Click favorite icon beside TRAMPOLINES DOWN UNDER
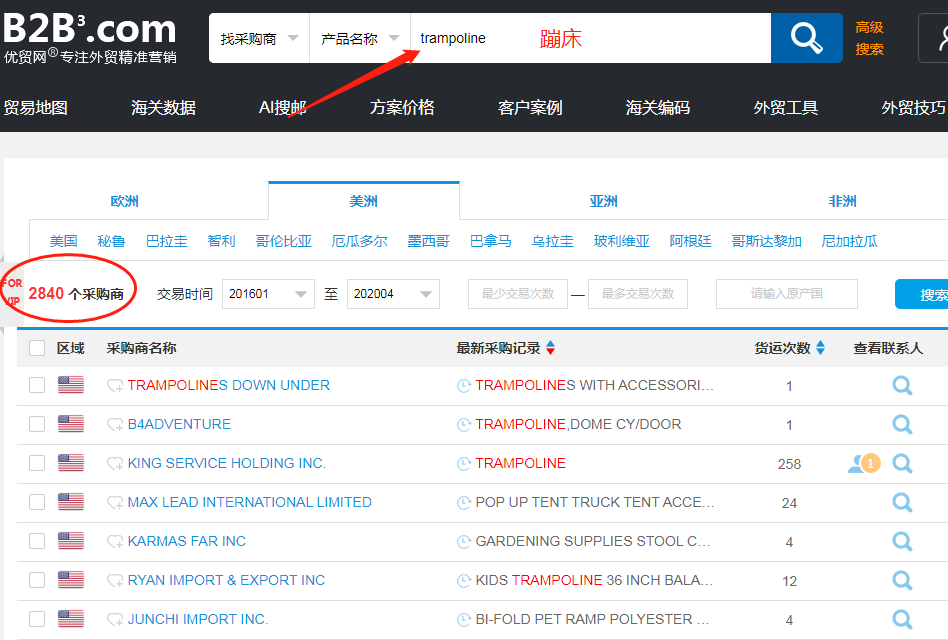Image resolution: width=948 pixels, height=640 pixels. [x=115, y=386]
